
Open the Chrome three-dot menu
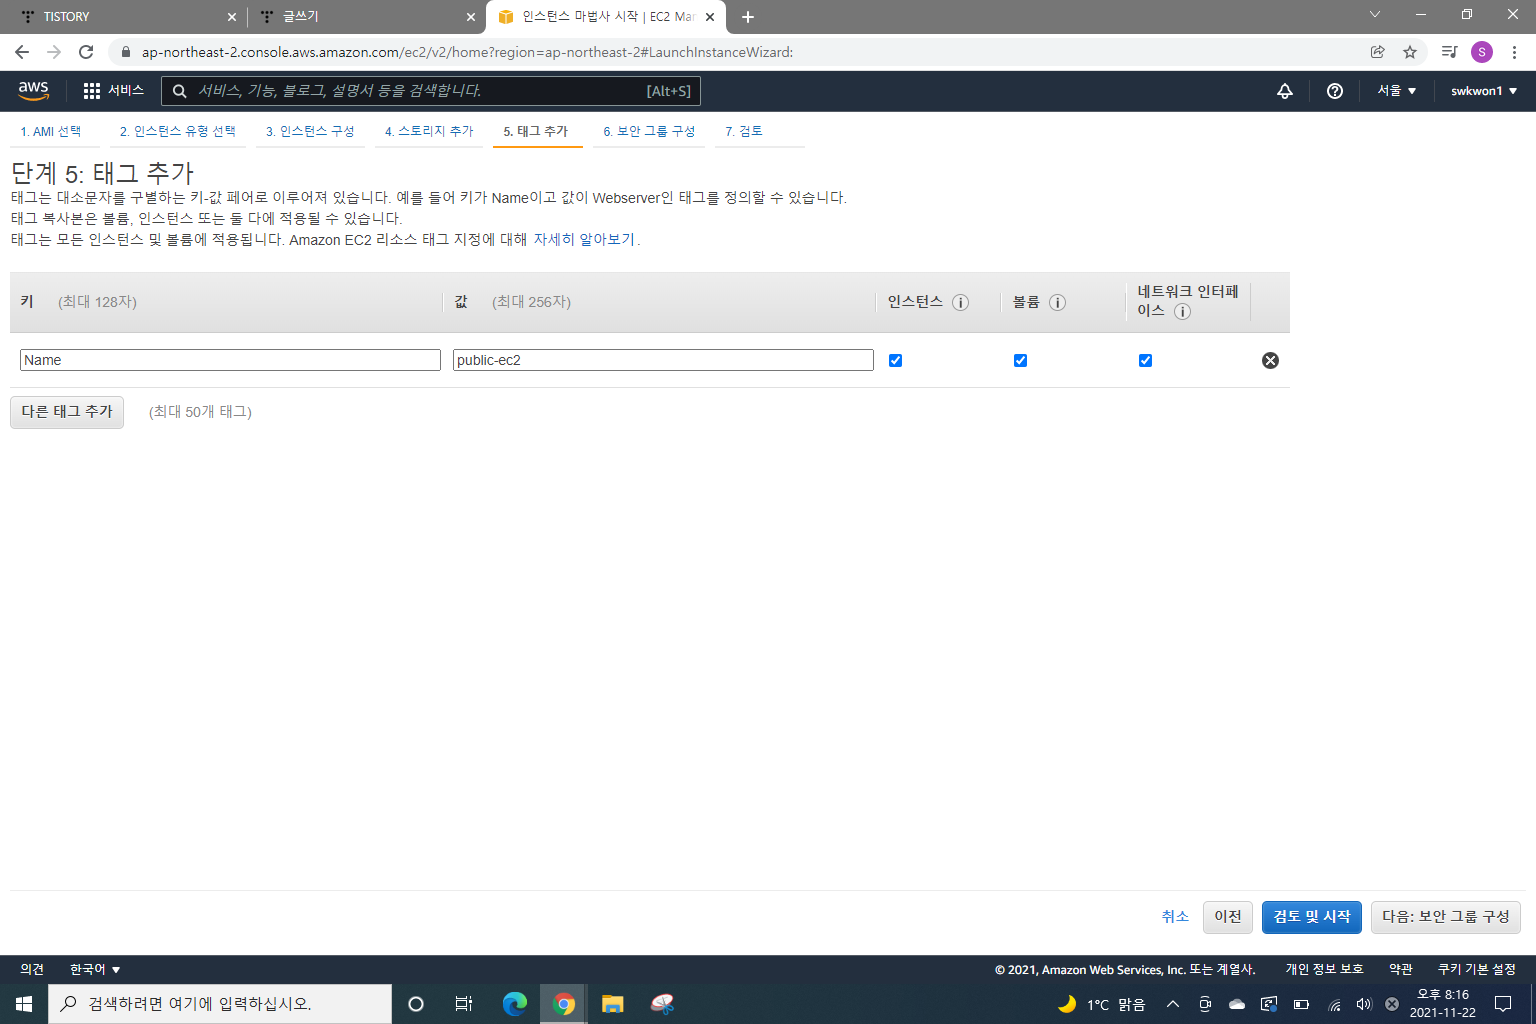pyautogui.click(x=1515, y=52)
